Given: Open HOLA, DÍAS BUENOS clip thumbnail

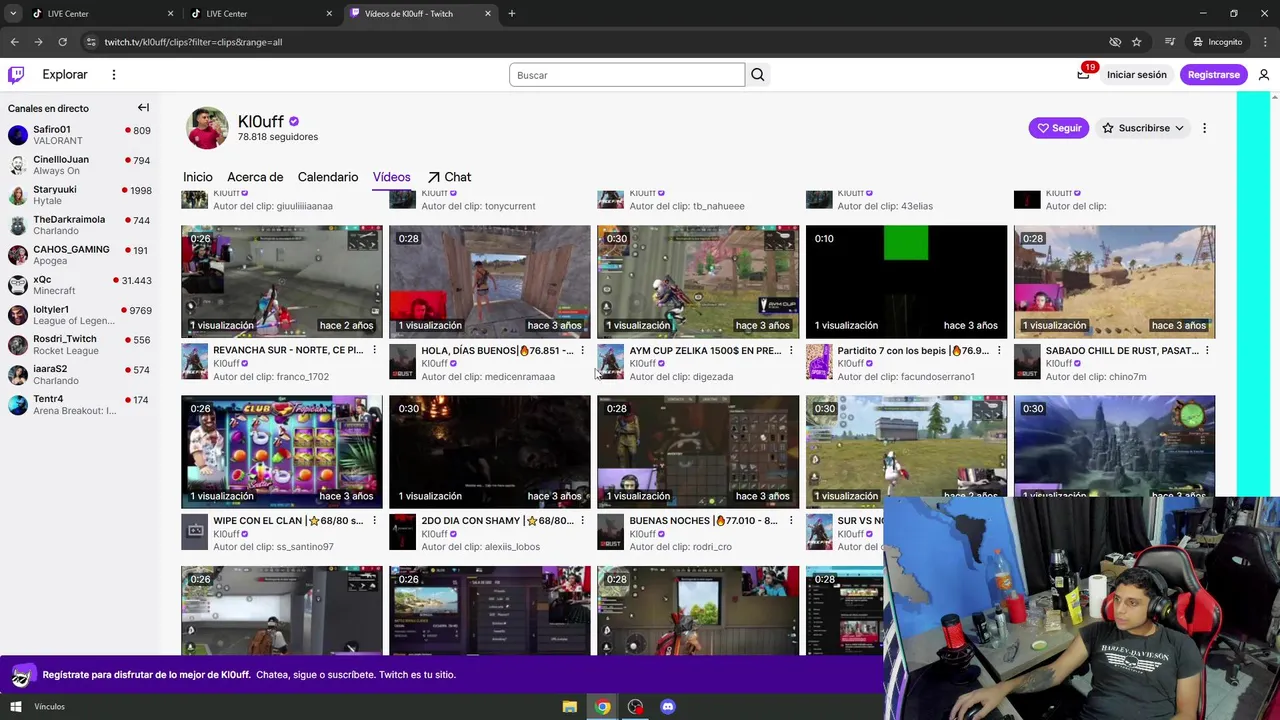Looking at the screenshot, I should [490, 282].
